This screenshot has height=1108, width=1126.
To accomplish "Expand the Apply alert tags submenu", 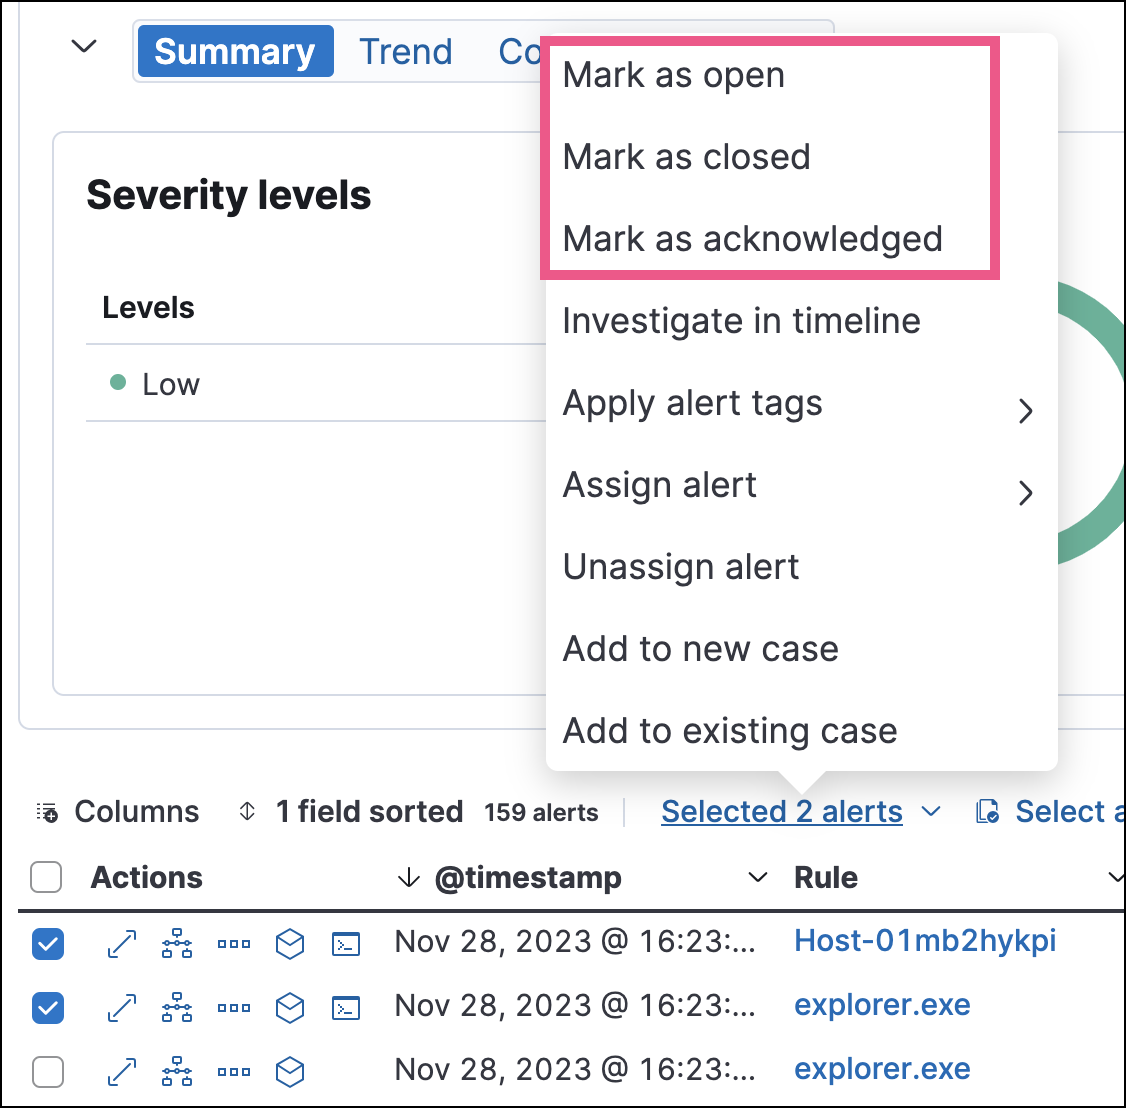I will point(692,404).
